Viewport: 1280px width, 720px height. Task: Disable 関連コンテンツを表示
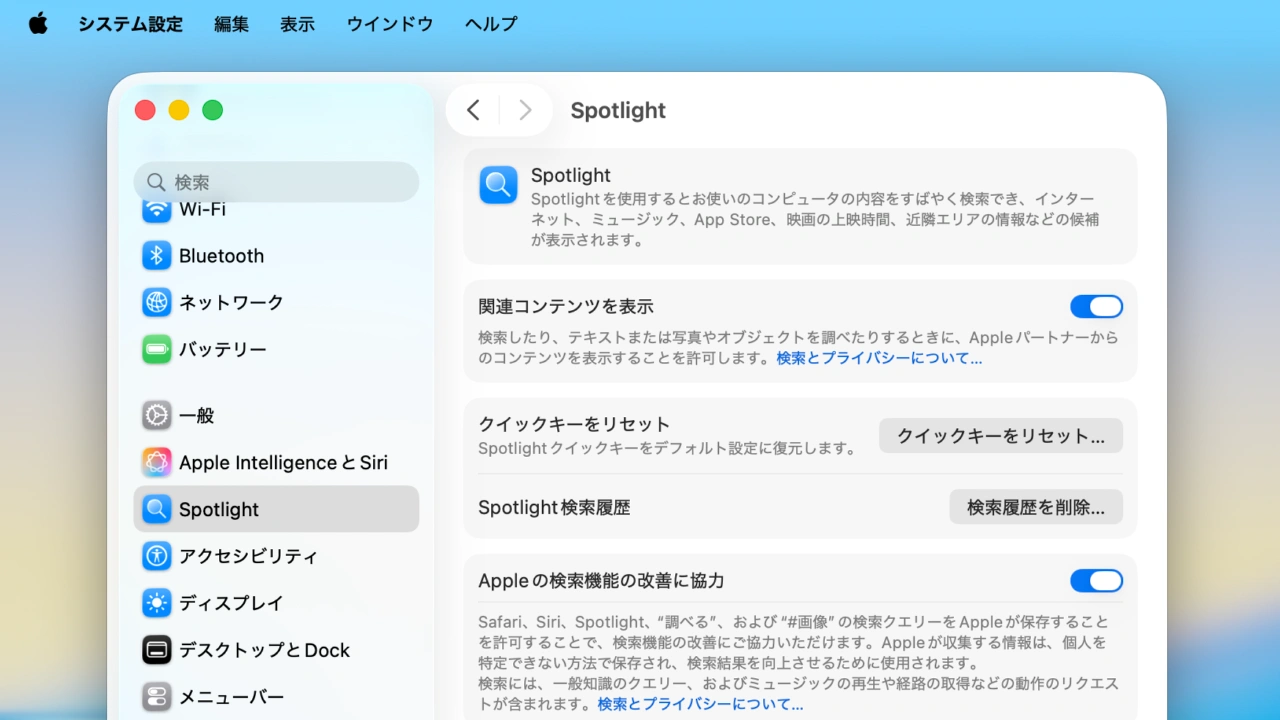(1097, 306)
